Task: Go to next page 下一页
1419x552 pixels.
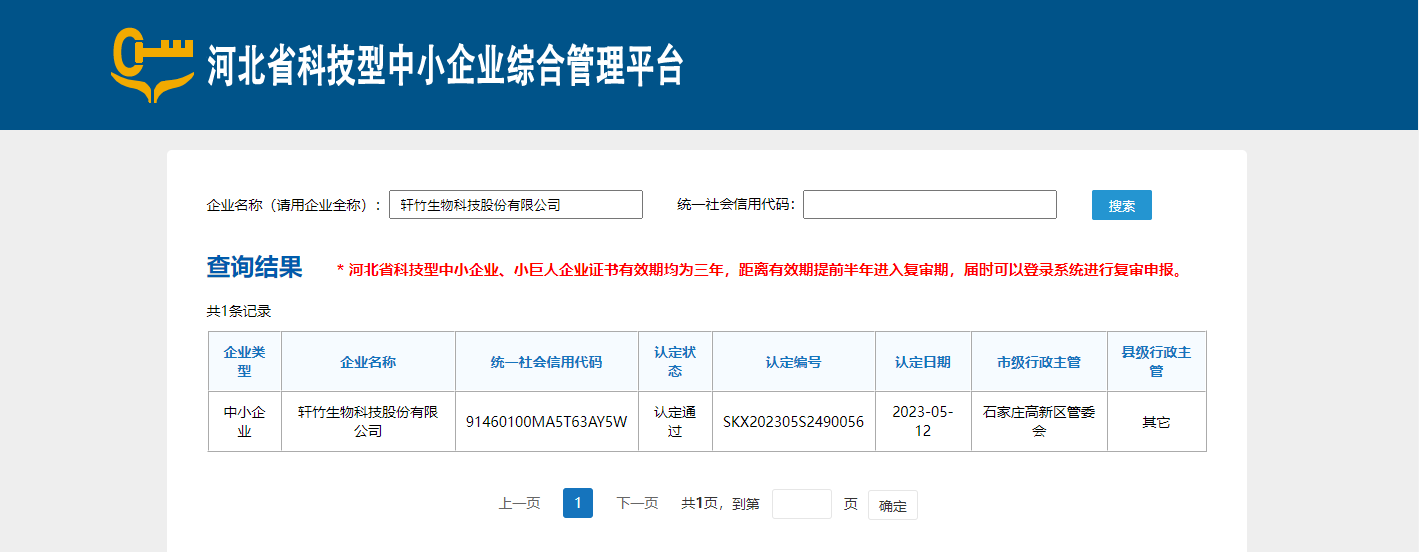Action: 637,504
